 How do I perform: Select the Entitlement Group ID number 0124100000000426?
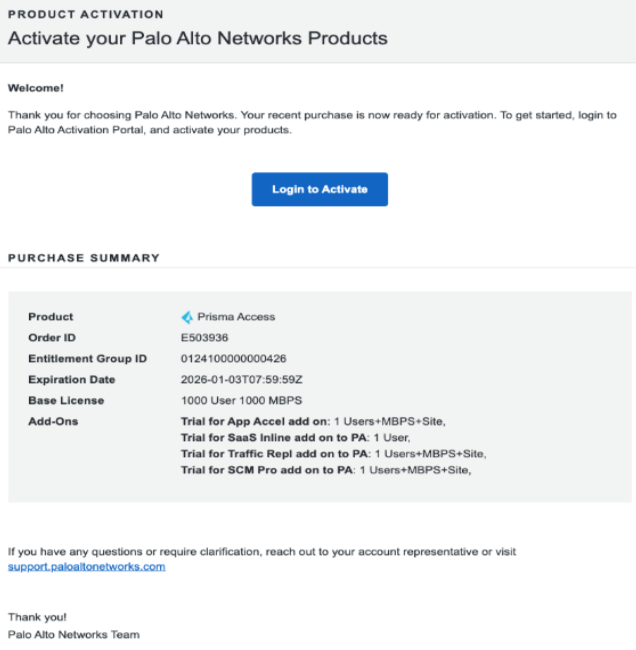[233, 359]
